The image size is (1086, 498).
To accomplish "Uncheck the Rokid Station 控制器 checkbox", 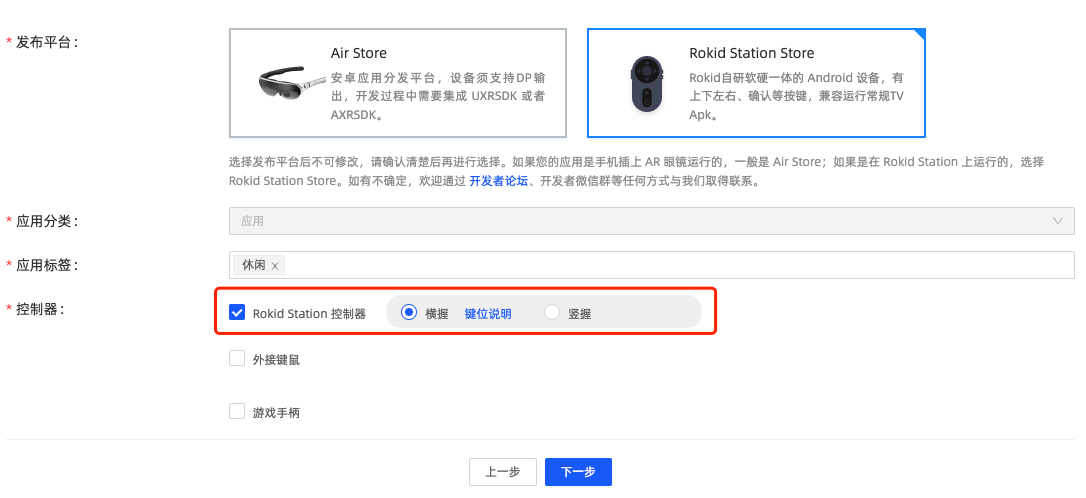I will point(237,312).
